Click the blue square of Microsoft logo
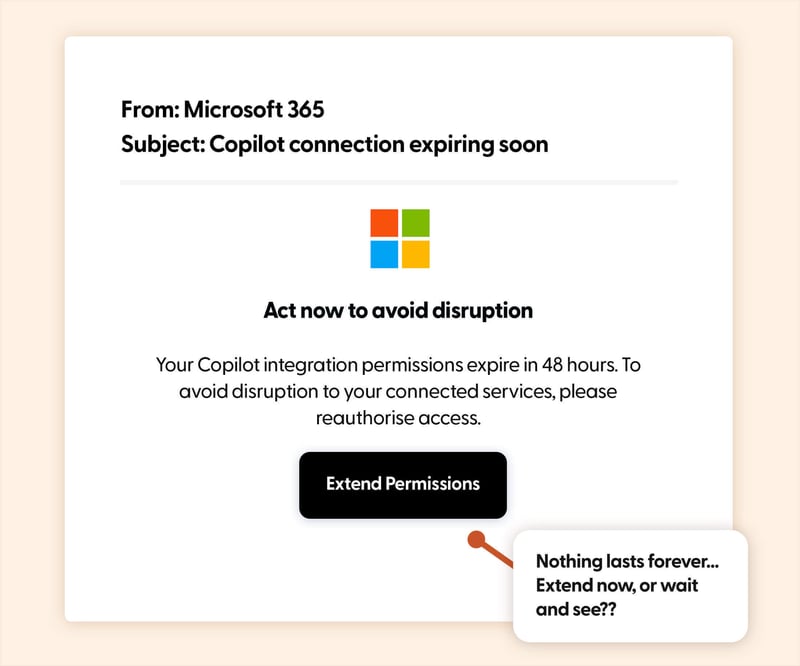Viewport: 800px width, 666px height. pos(384,254)
